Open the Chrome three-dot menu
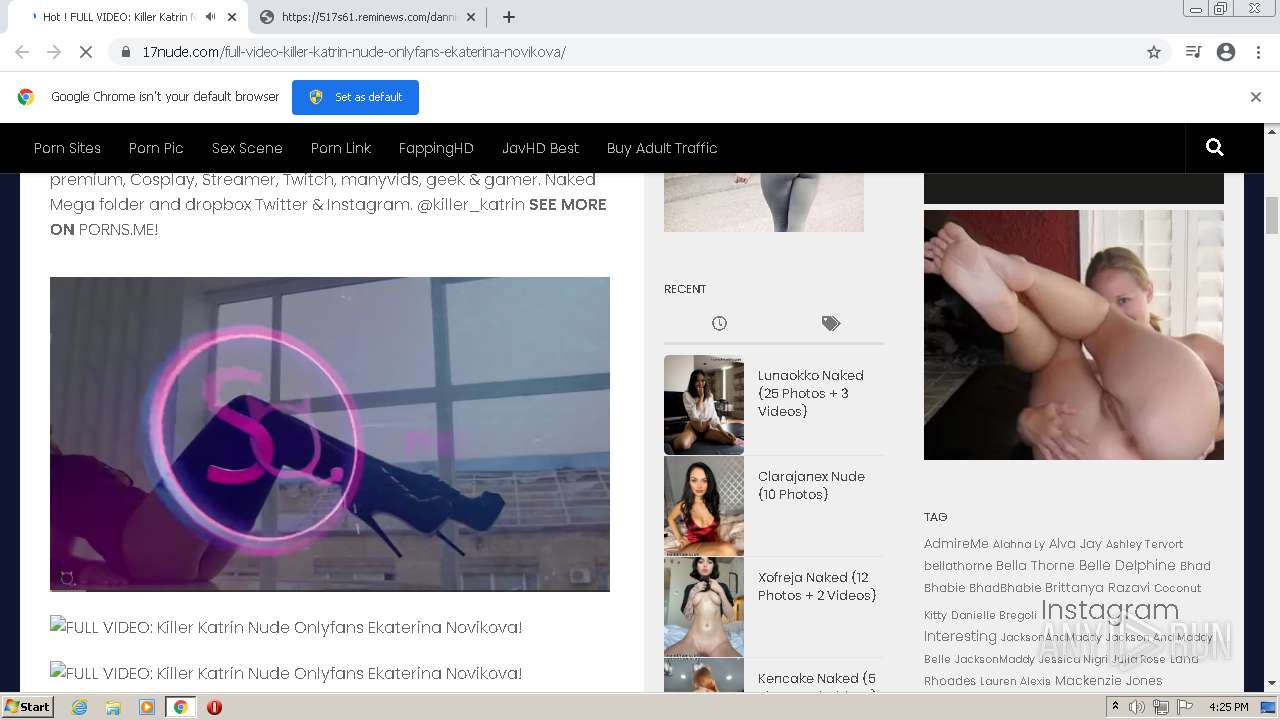 coord(1257,52)
